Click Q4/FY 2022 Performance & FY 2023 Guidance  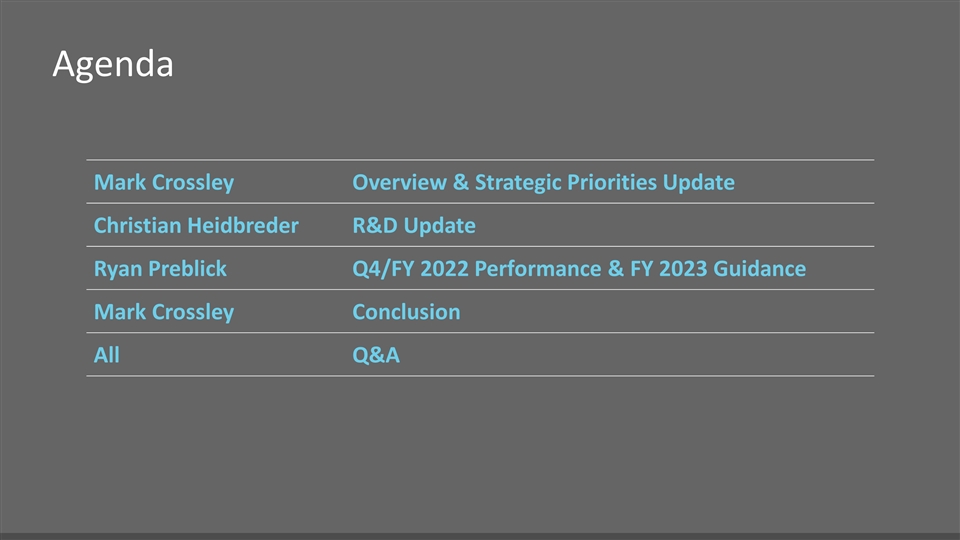[578, 269]
